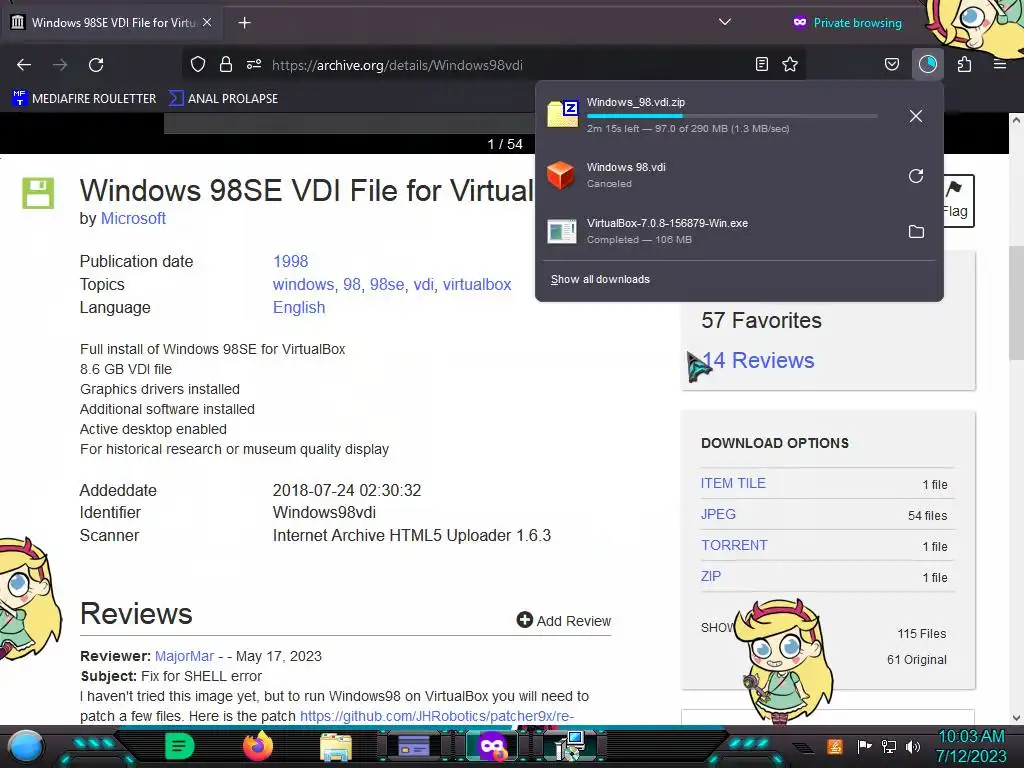The image size is (1024, 768).
Task: Open the vdi topic link
Action: (x=423, y=285)
